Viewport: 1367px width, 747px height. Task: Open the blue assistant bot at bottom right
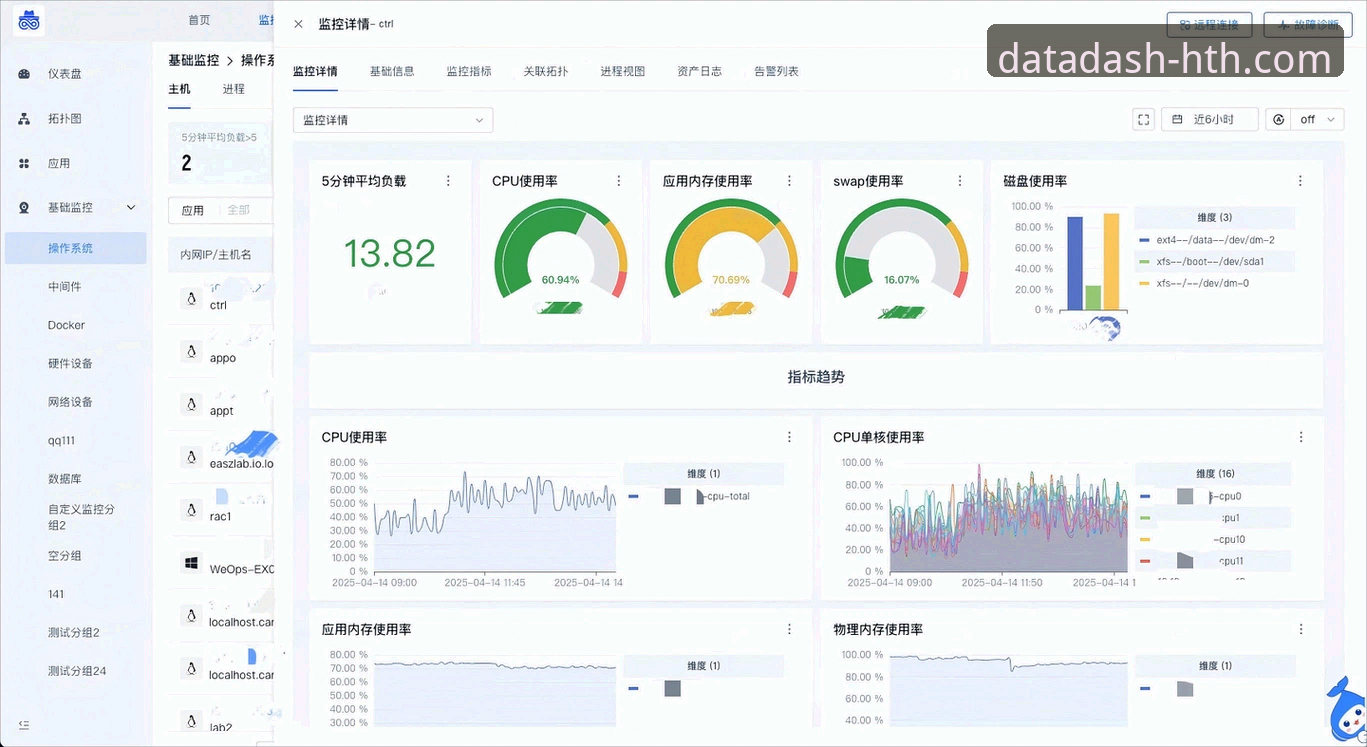tap(1345, 708)
